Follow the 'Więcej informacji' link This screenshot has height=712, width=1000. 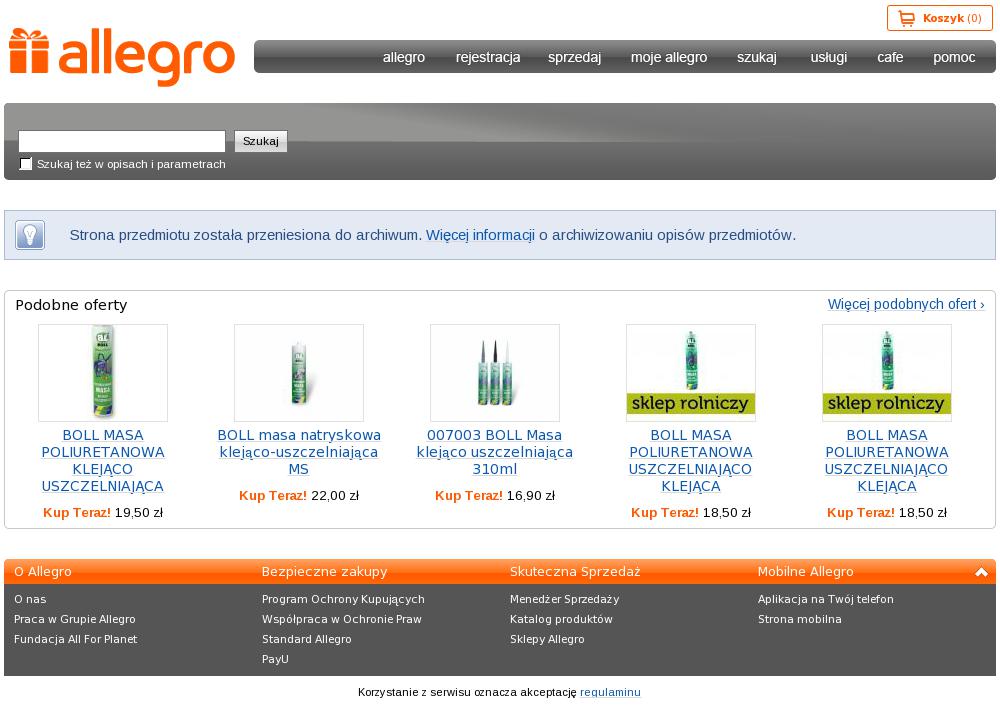tap(480, 235)
